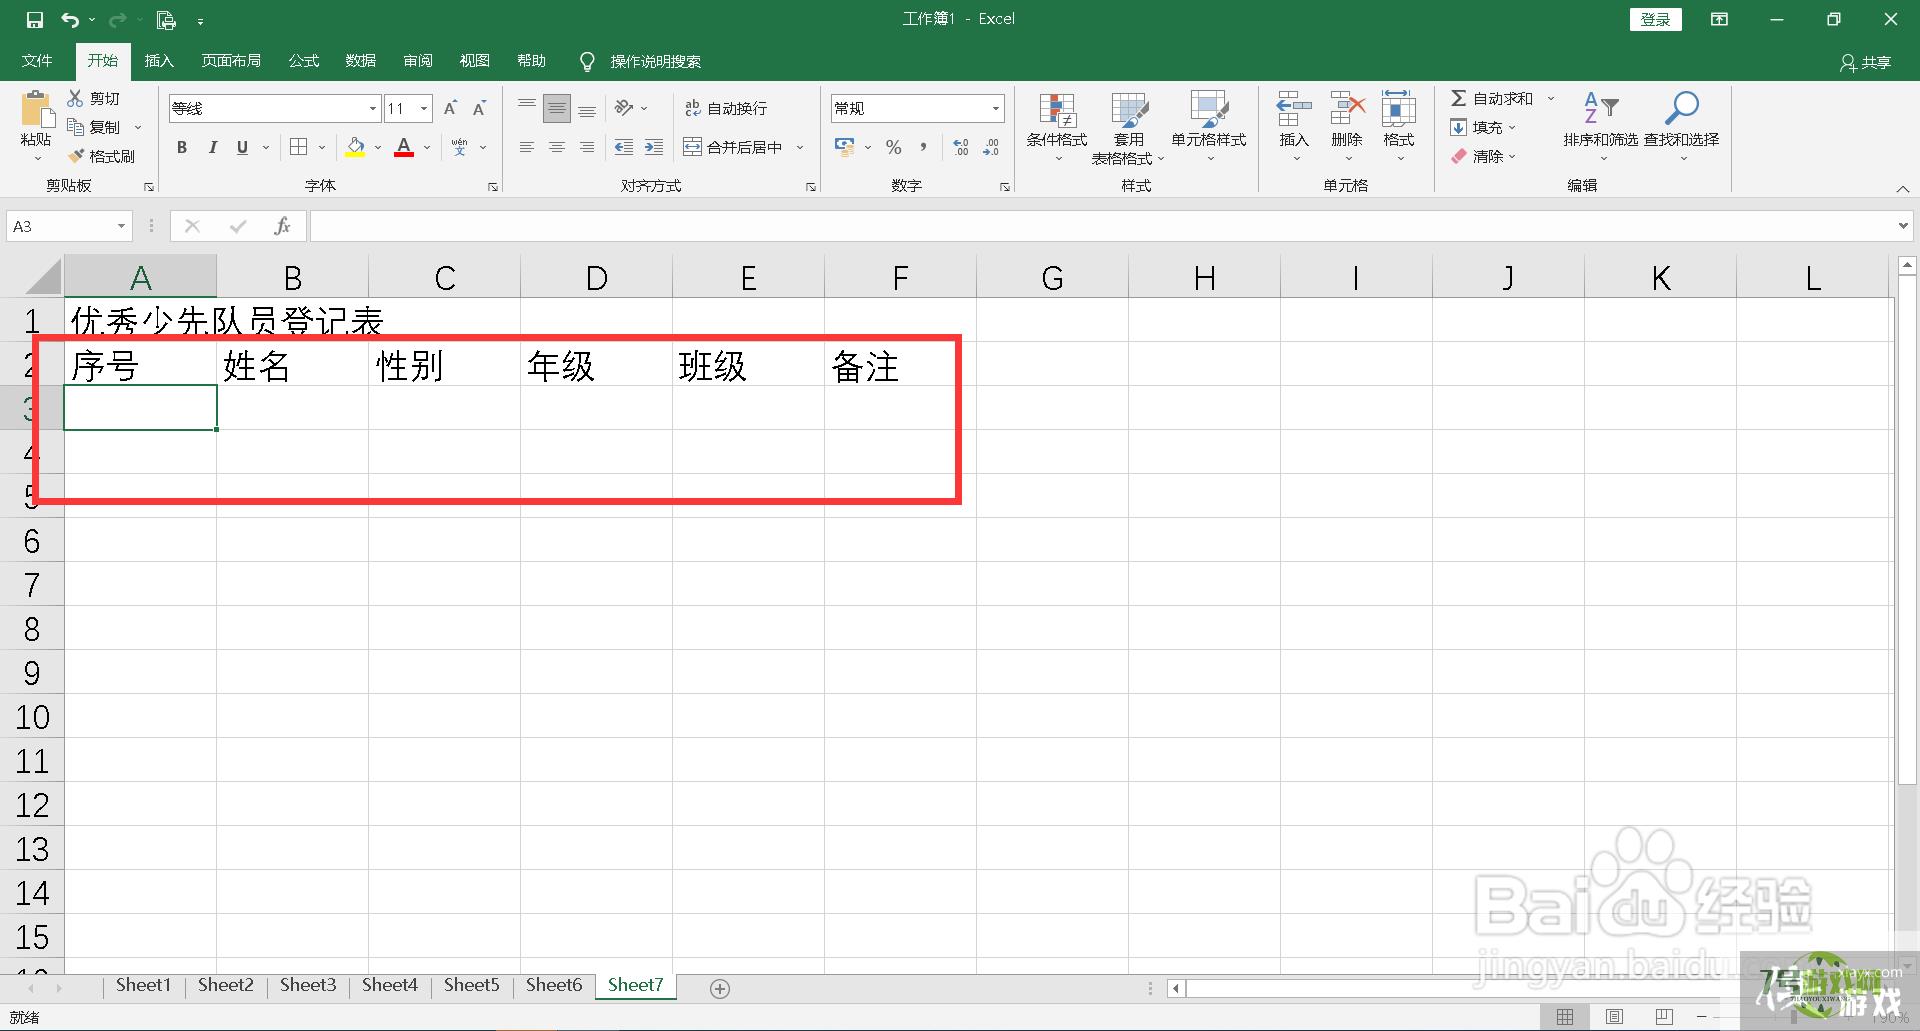The height and width of the screenshot is (1031, 1920).
Task: Toggle Bold formatting
Action: click(x=182, y=147)
